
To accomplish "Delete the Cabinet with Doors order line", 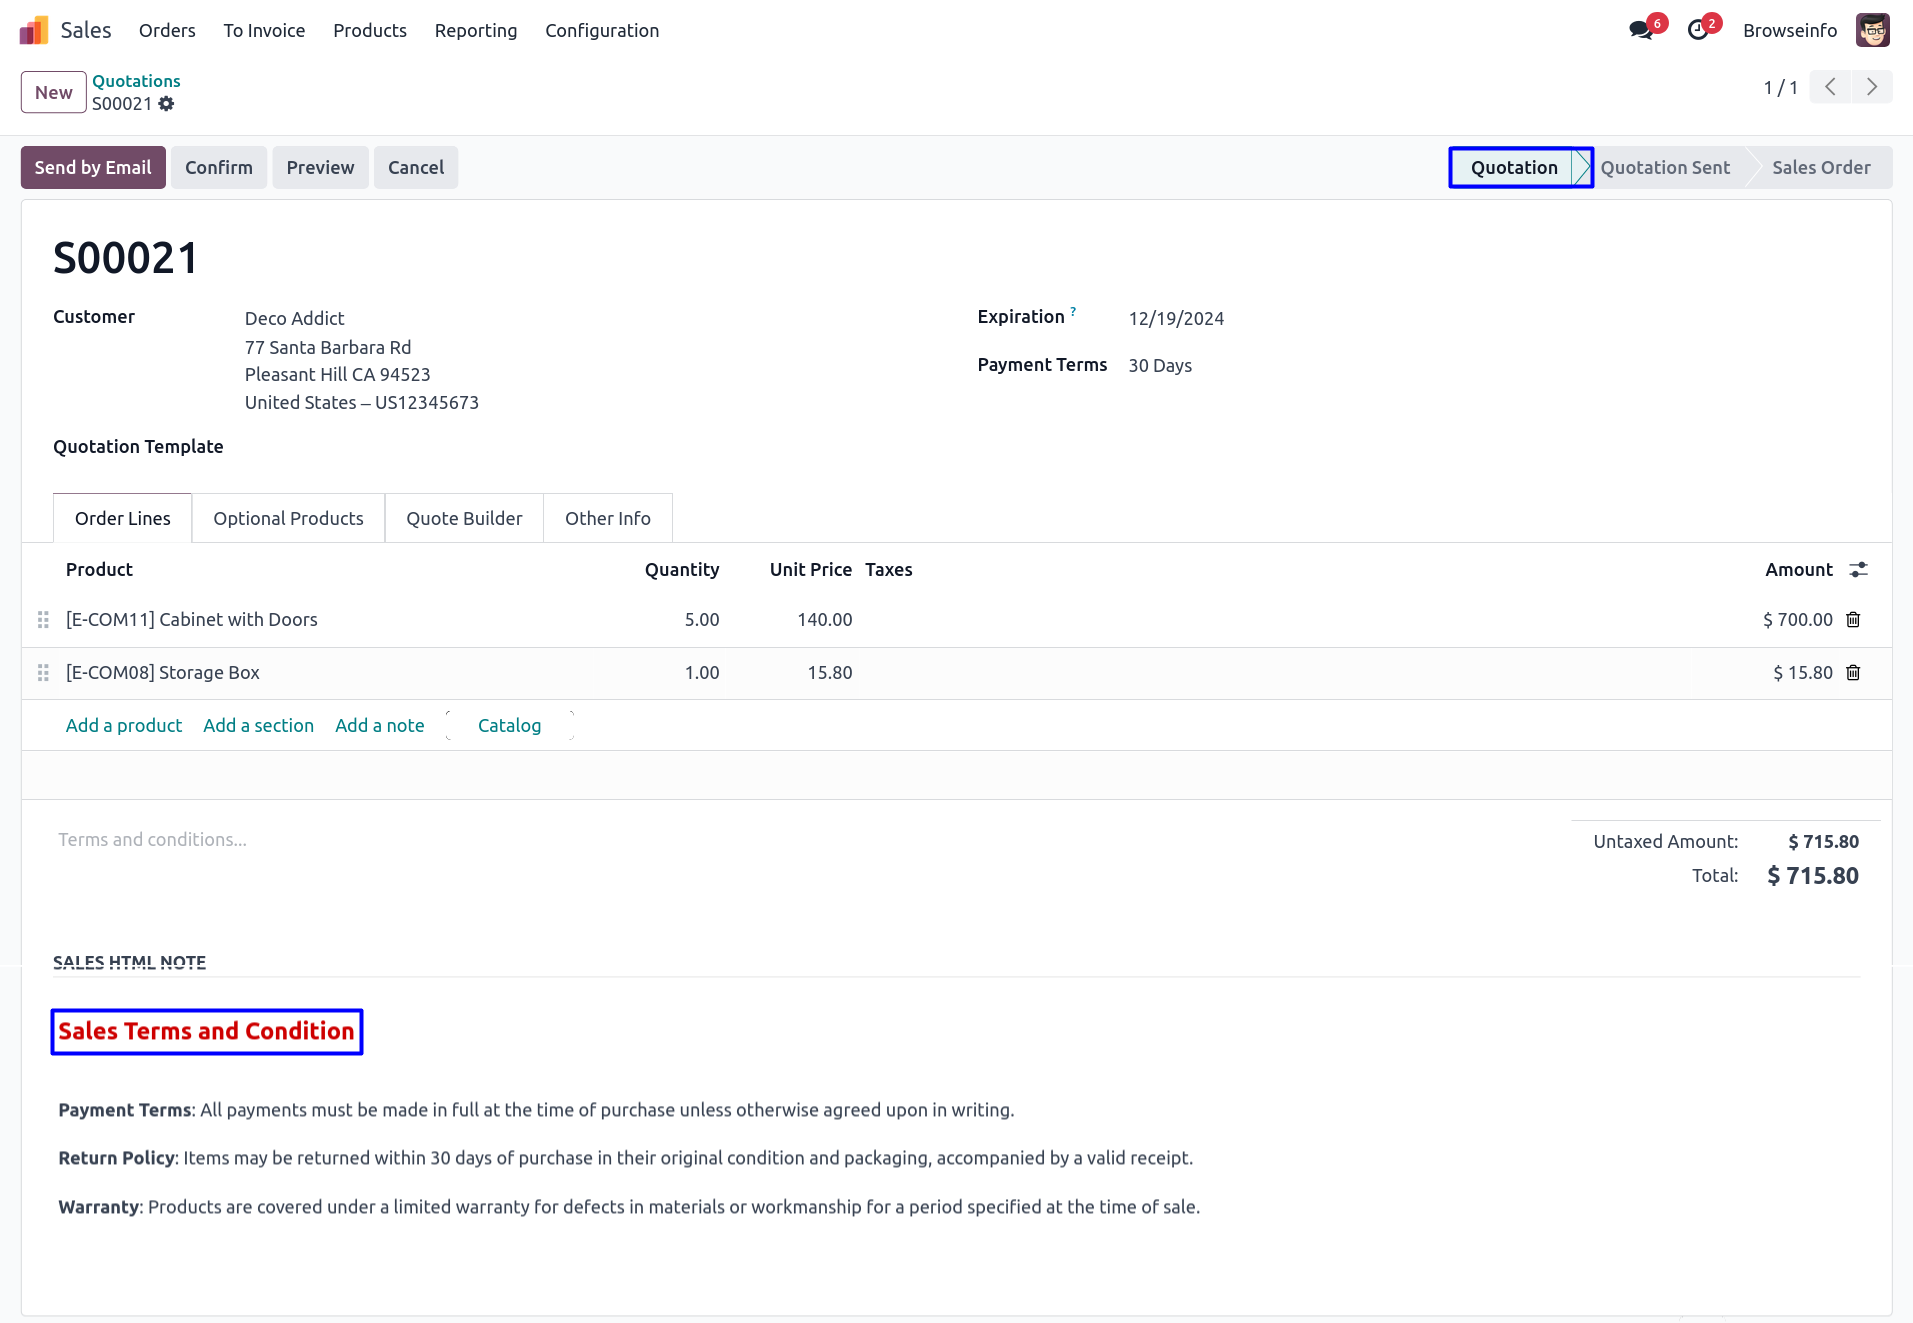I will [x=1853, y=620].
